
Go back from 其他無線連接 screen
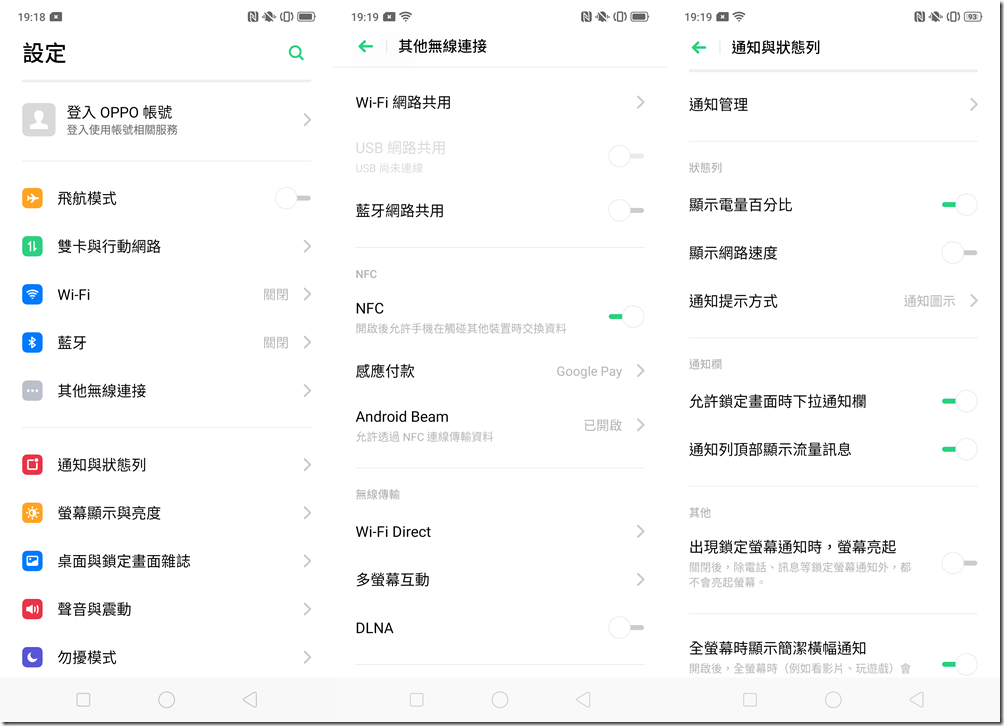366,46
